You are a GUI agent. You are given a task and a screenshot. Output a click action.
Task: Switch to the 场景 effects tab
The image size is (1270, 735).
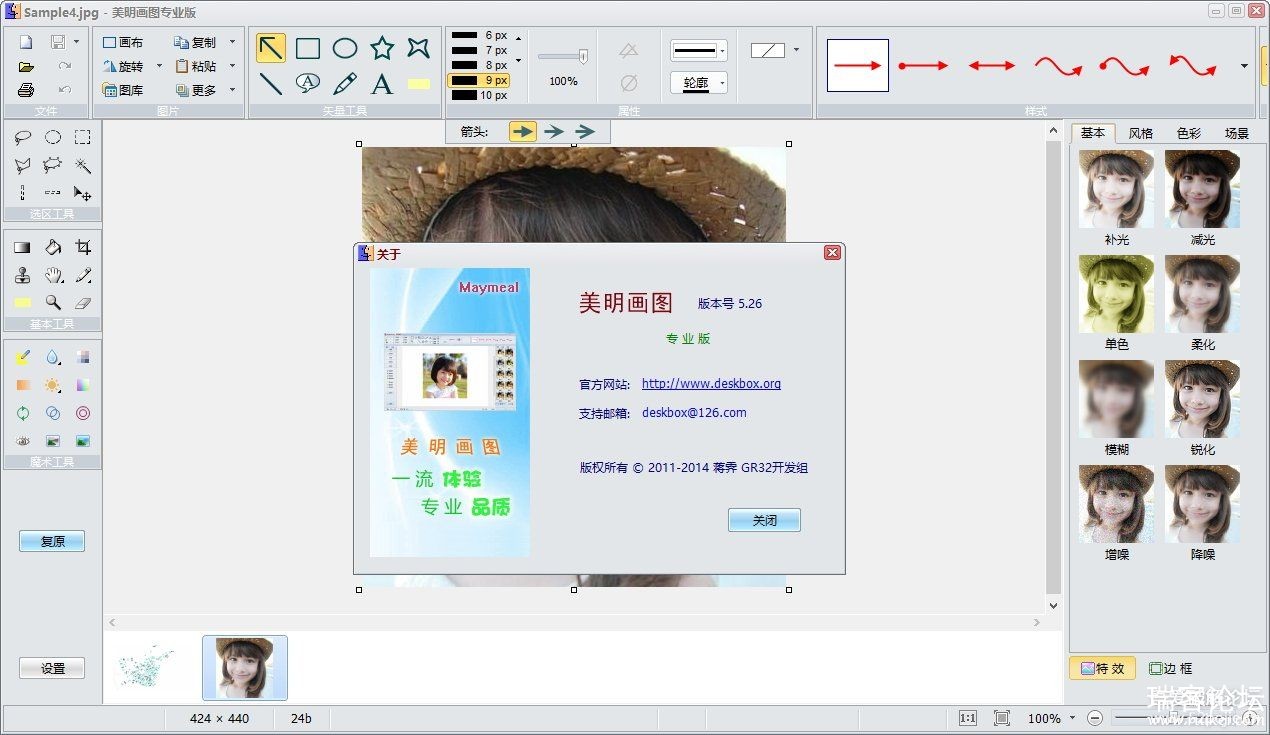tap(1237, 133)
